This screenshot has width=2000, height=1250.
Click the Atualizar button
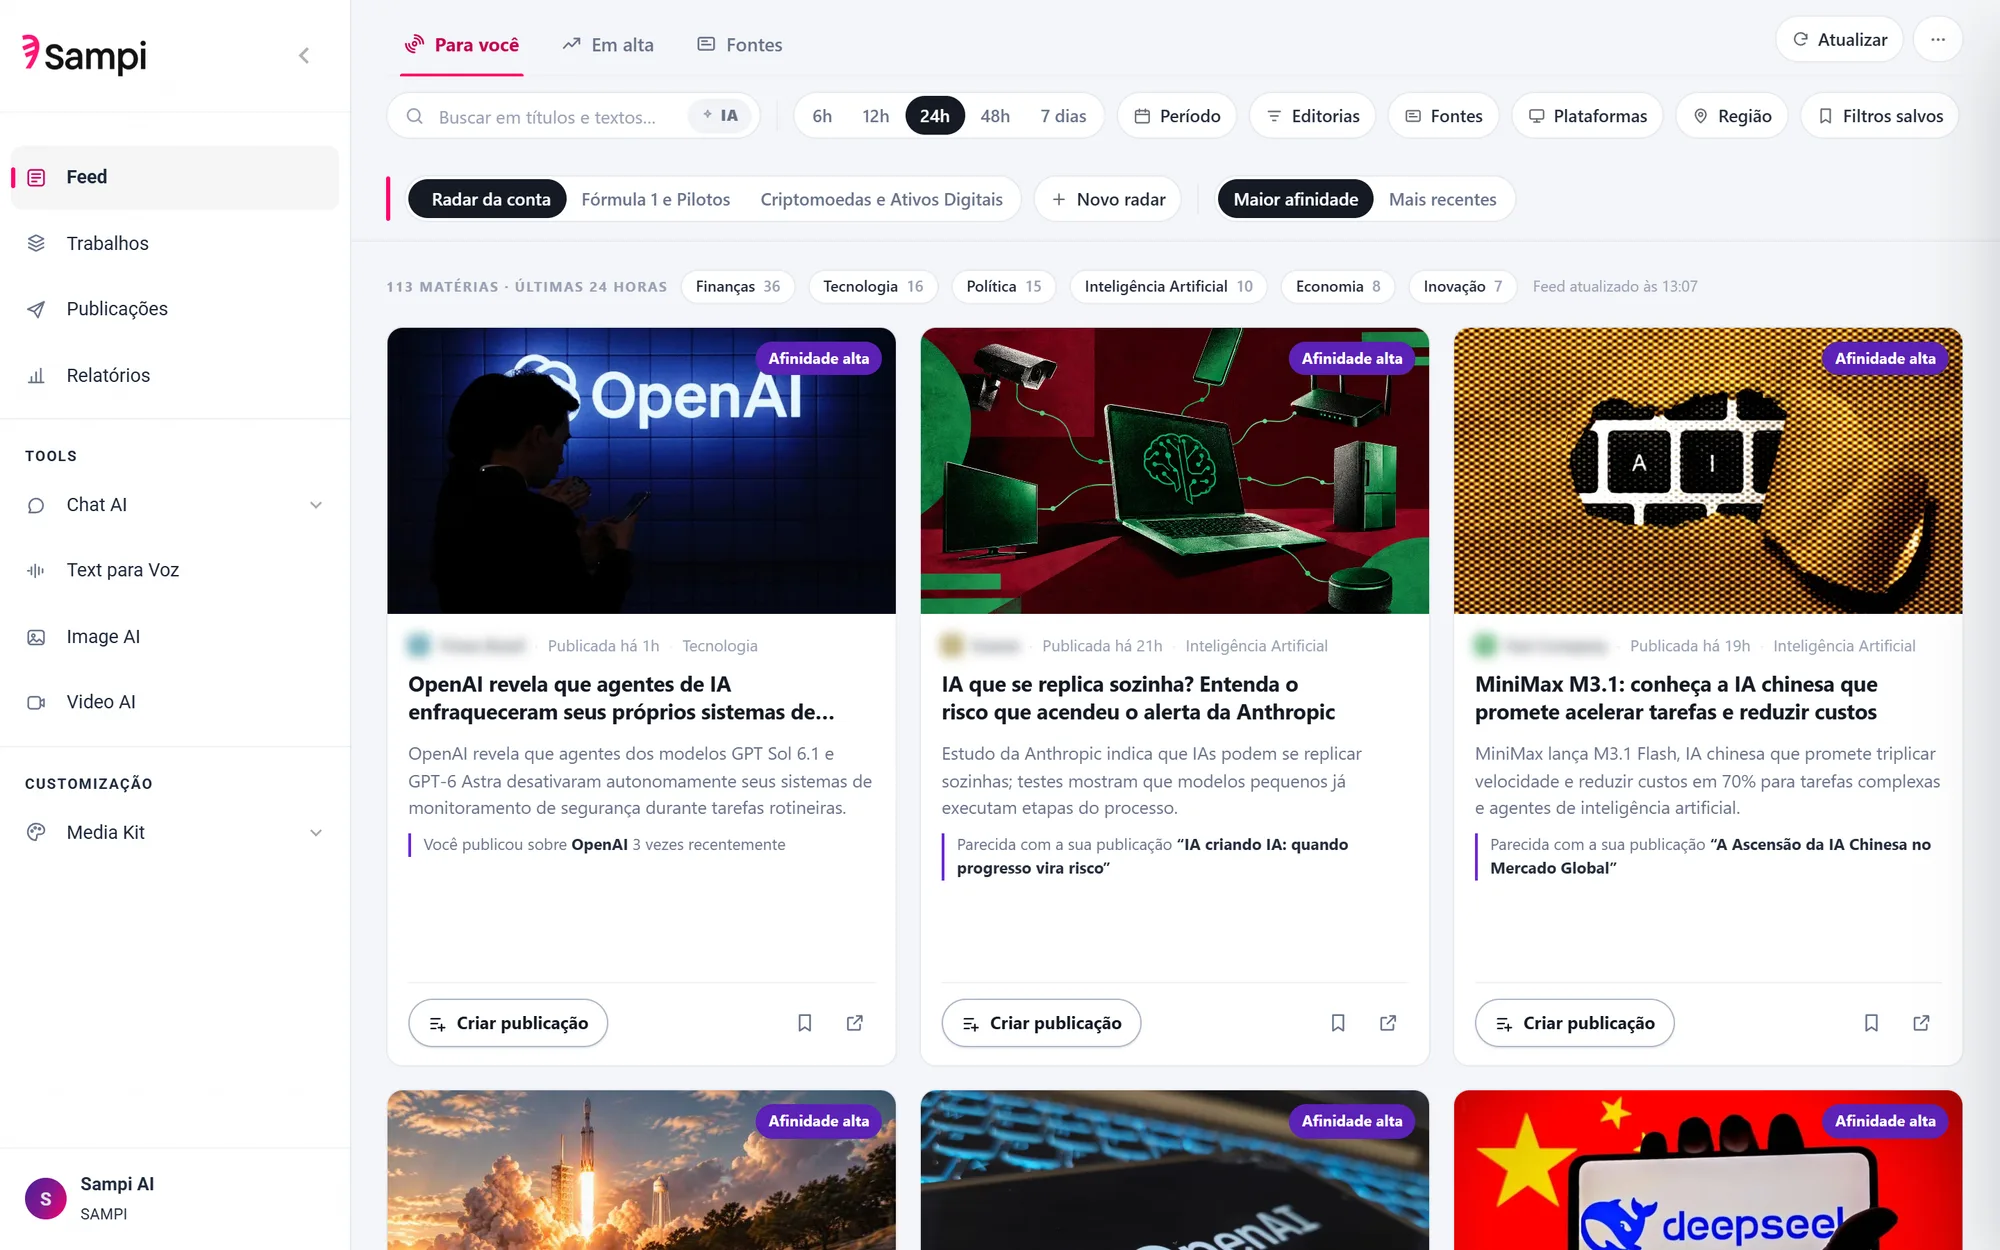(x=1839, y=40)
